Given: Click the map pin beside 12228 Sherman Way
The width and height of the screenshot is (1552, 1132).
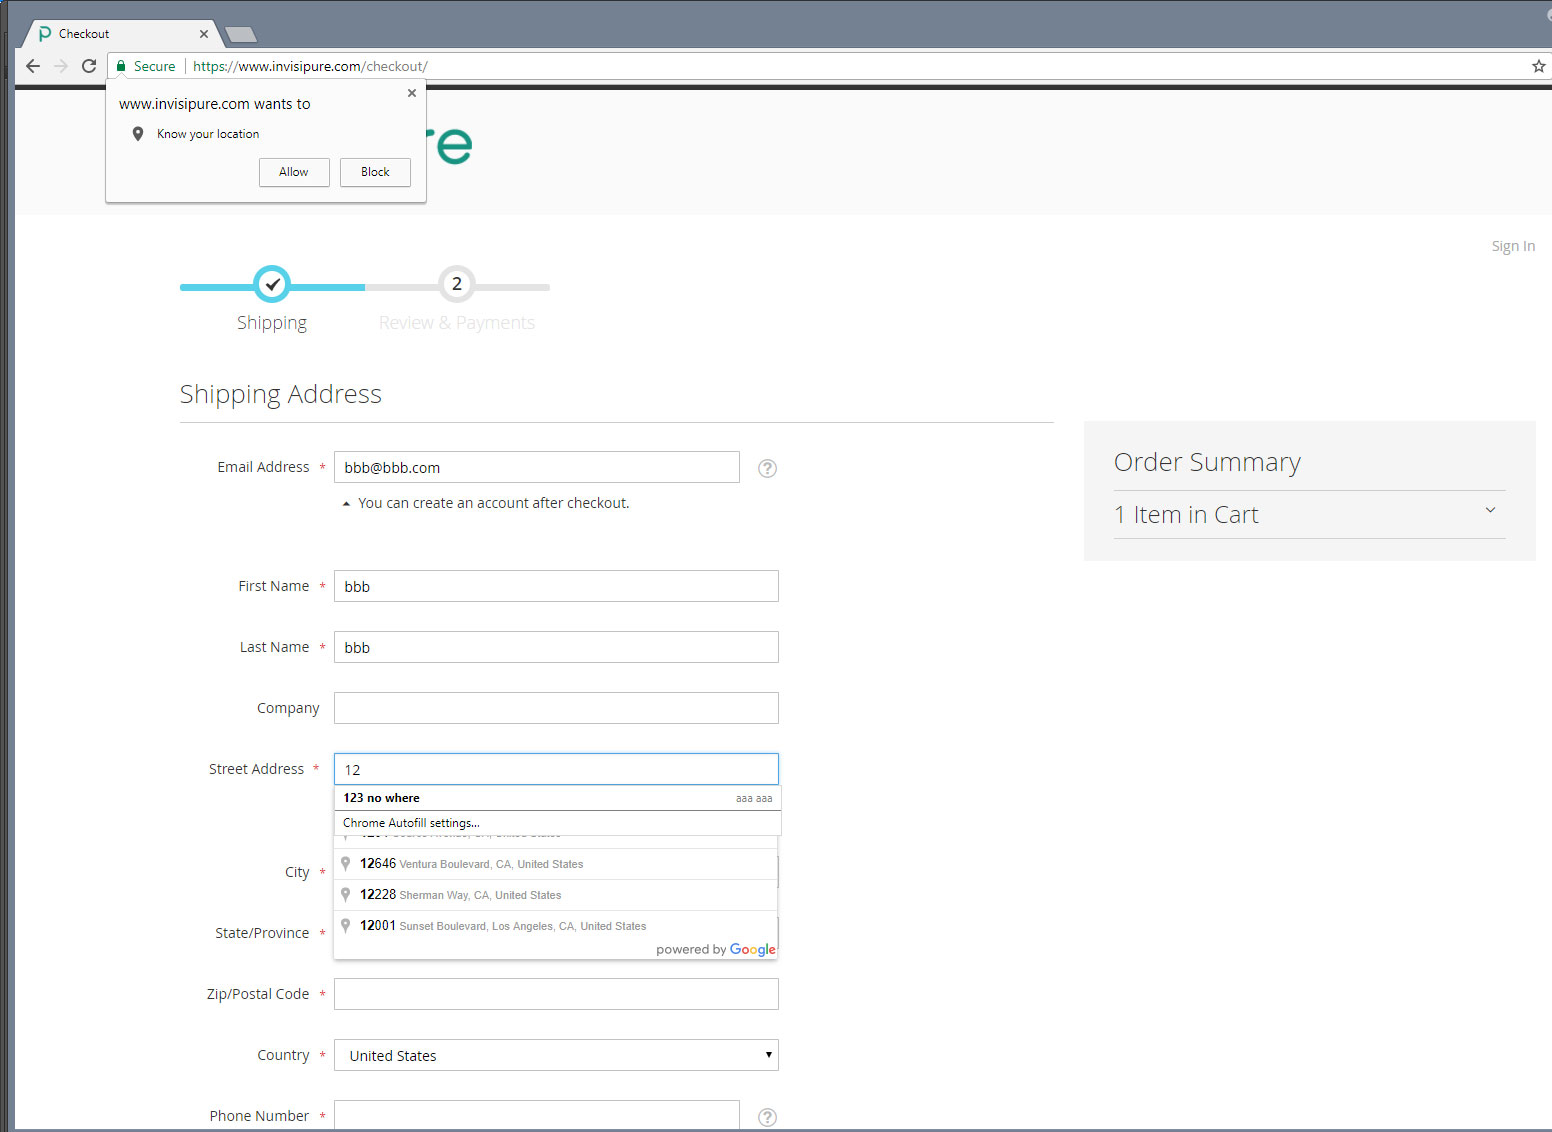Looking at the screenshot, I should [345, 894].
